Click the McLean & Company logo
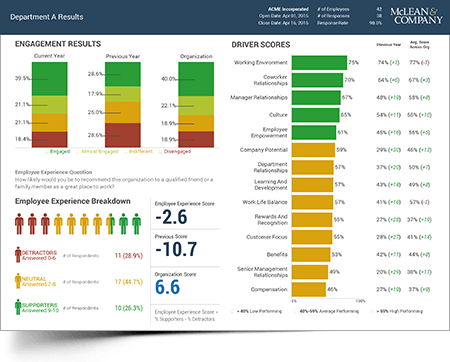This screenshot has width=450, height=362. point(416,16)
